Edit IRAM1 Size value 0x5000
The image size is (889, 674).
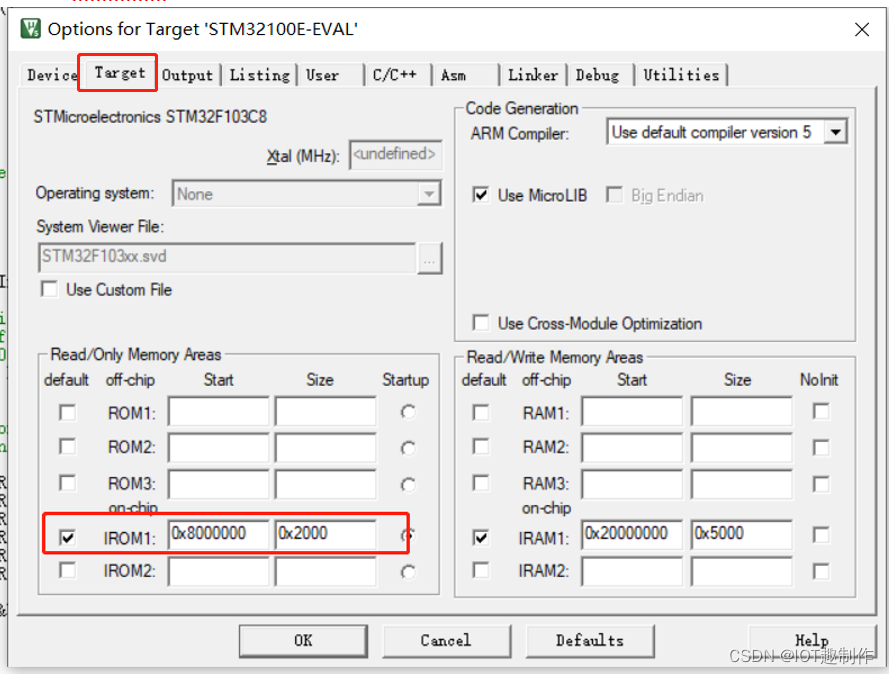tap(742, 534)
